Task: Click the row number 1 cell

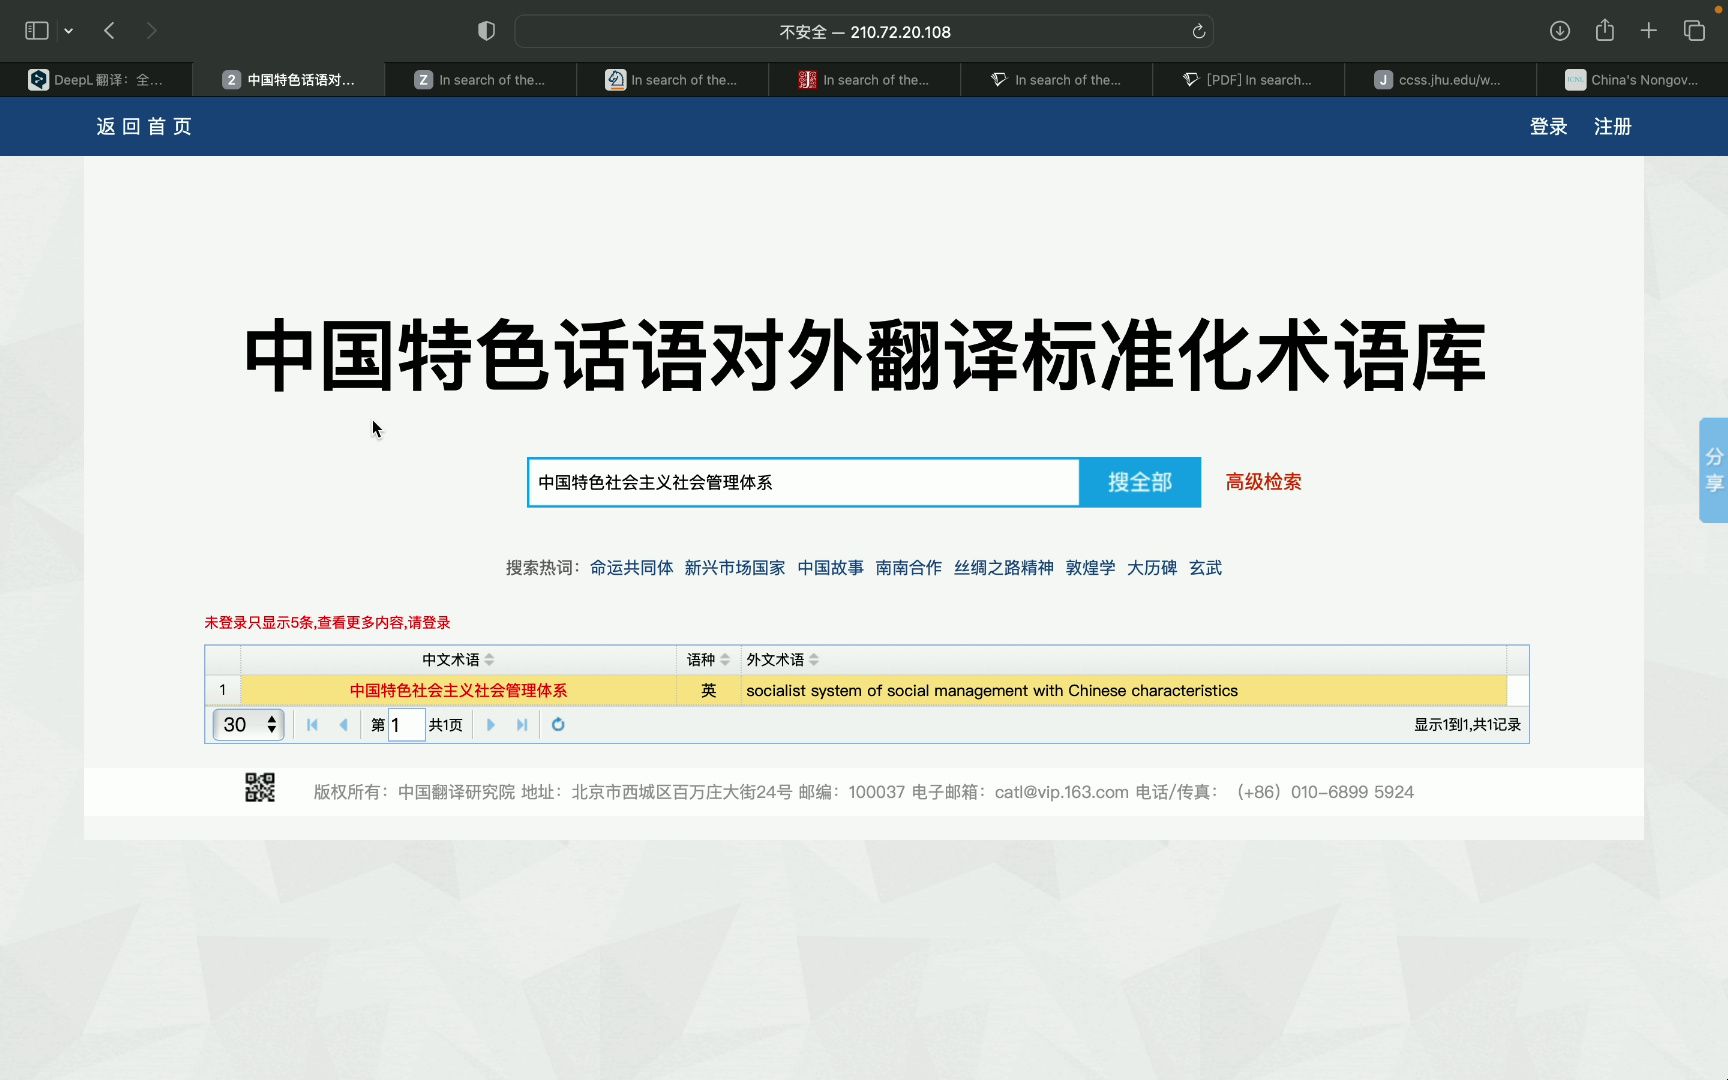Action: (222, 690)
